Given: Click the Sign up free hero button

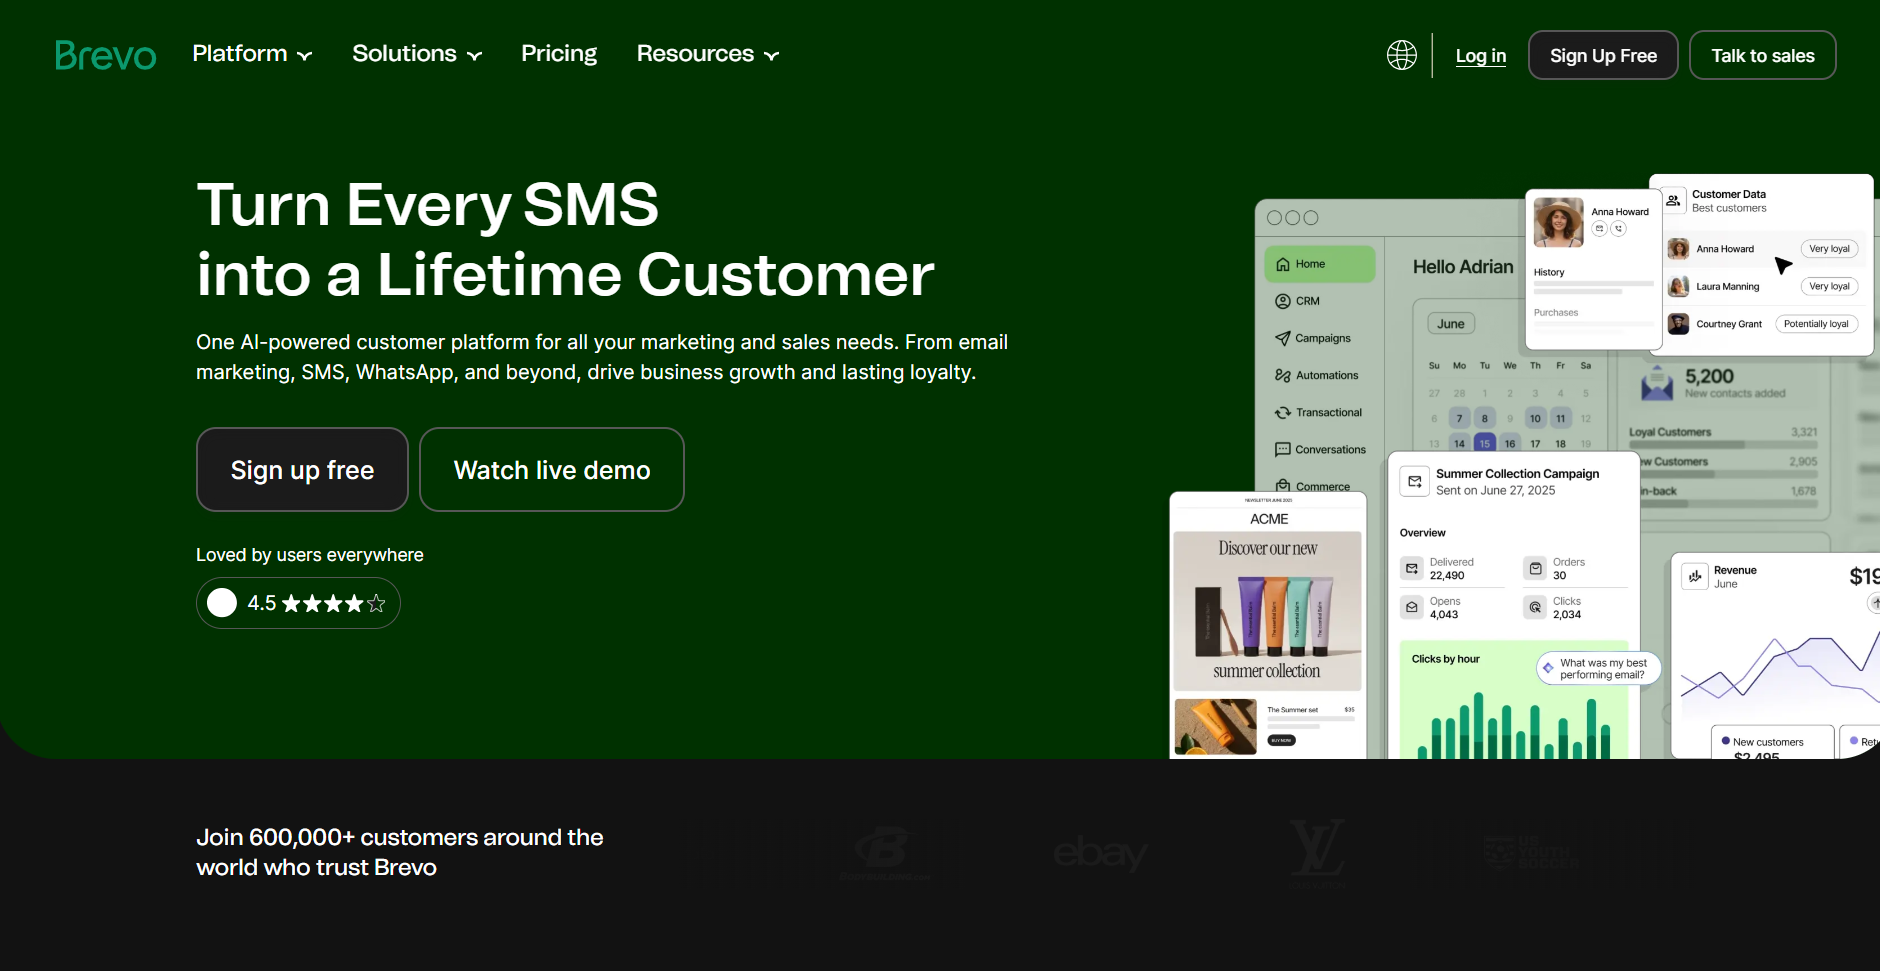Looking at the screenshot, I should 302,470.
